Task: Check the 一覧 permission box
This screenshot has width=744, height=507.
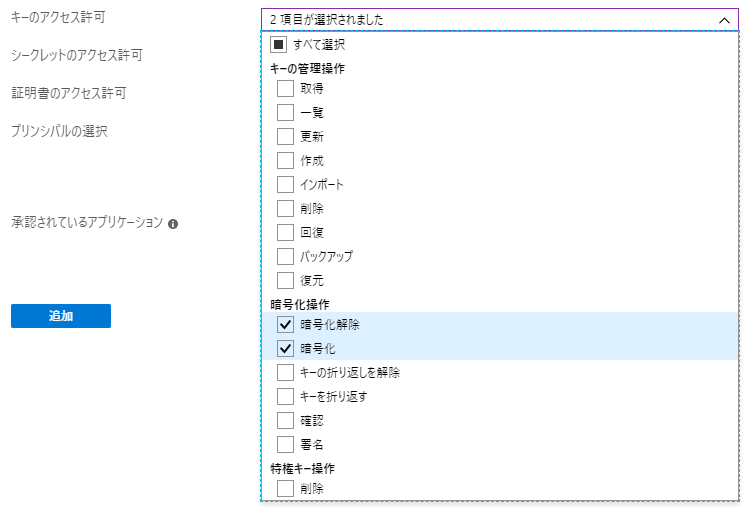Action: point(286,112)
